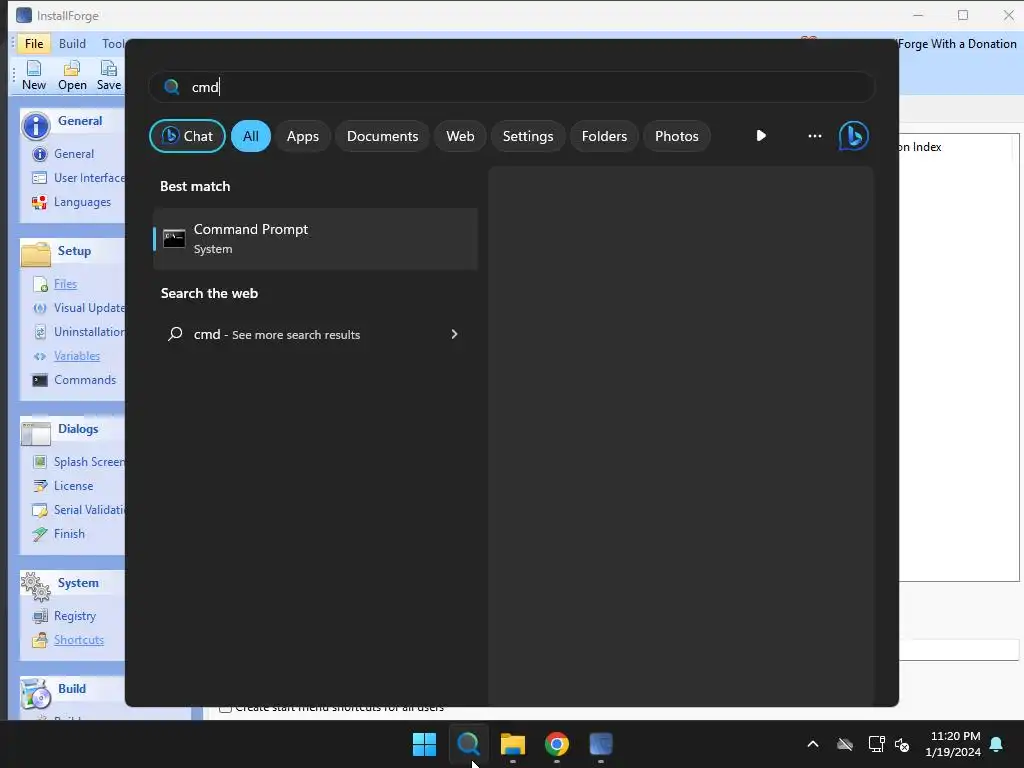Select the Photos filter tab
The width and height of the screenshot is (1024, 768).
coord(677,136)
